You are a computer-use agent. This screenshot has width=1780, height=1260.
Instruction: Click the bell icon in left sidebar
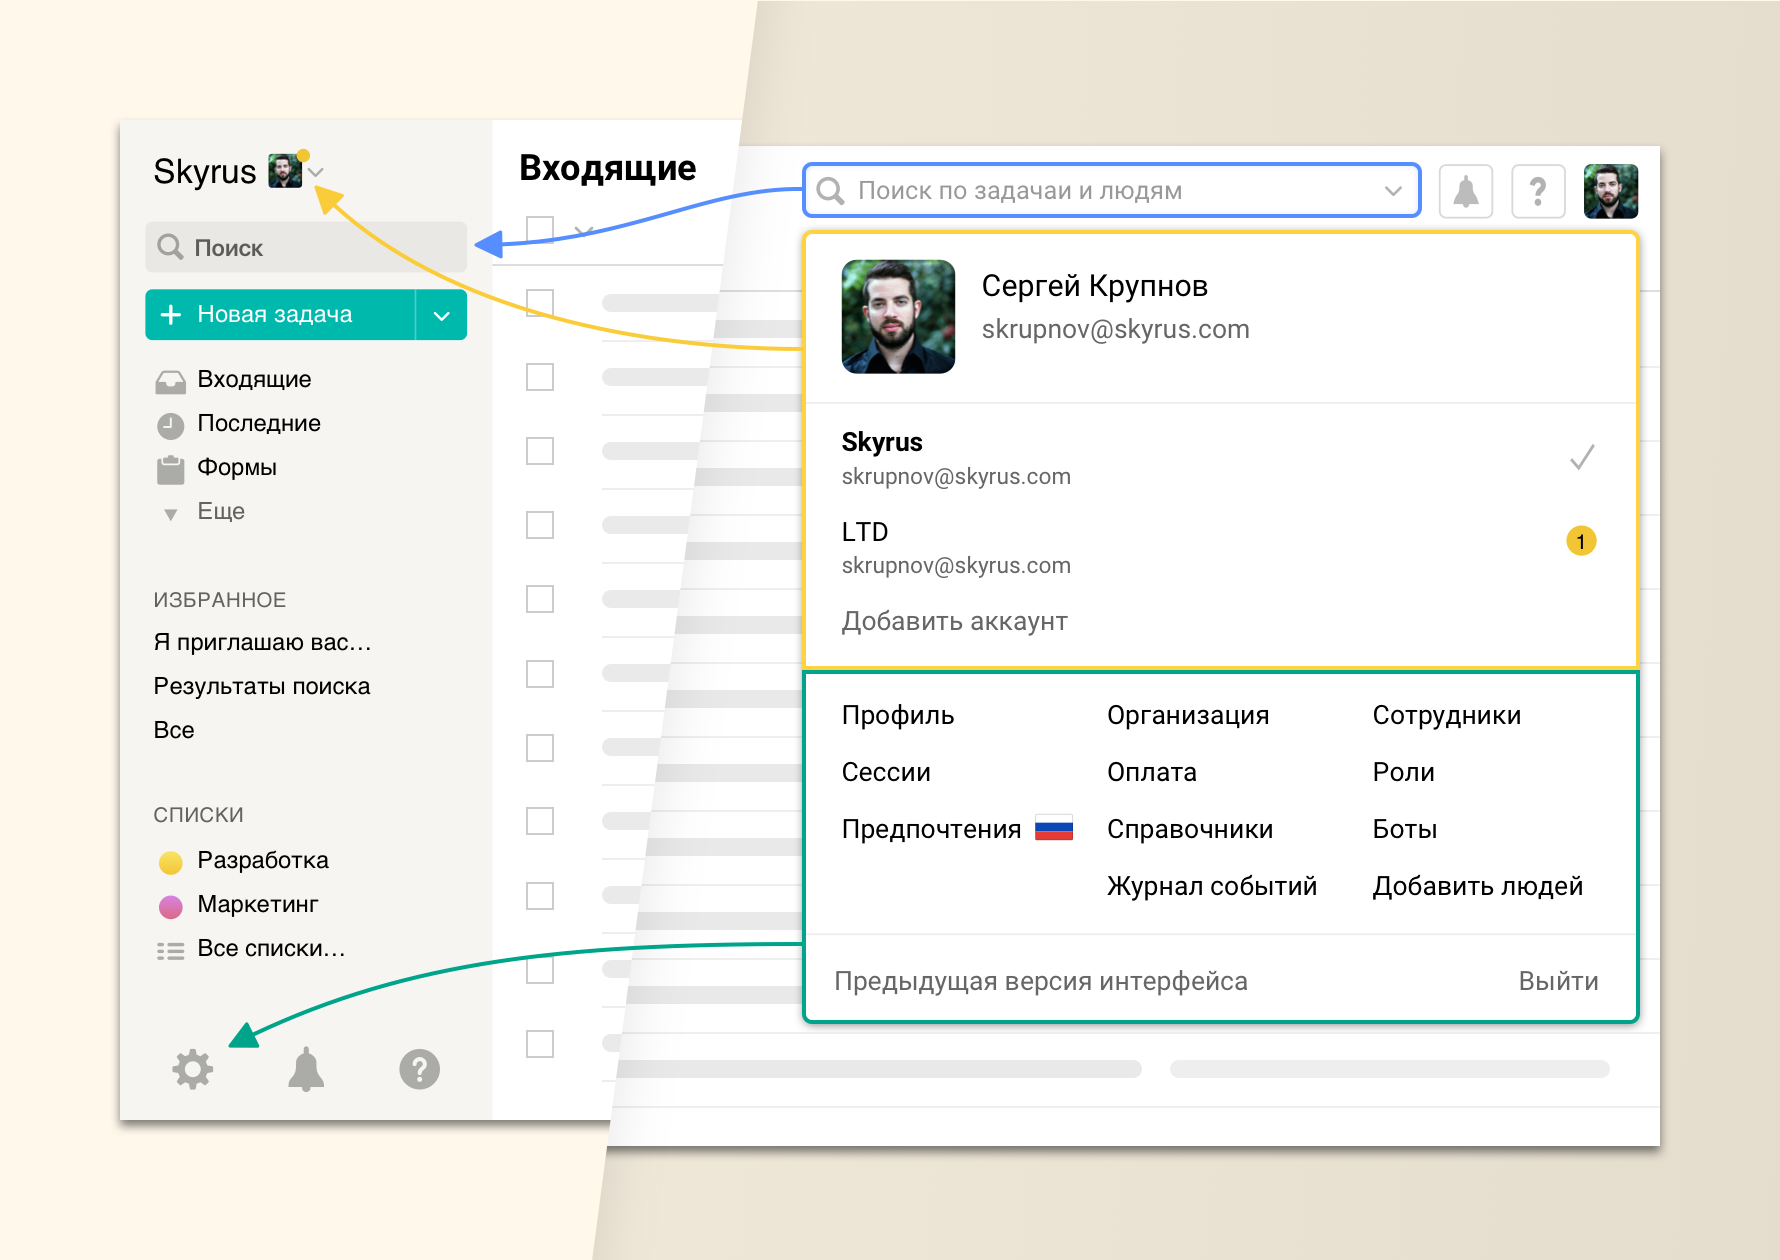tap(306, 1069)
